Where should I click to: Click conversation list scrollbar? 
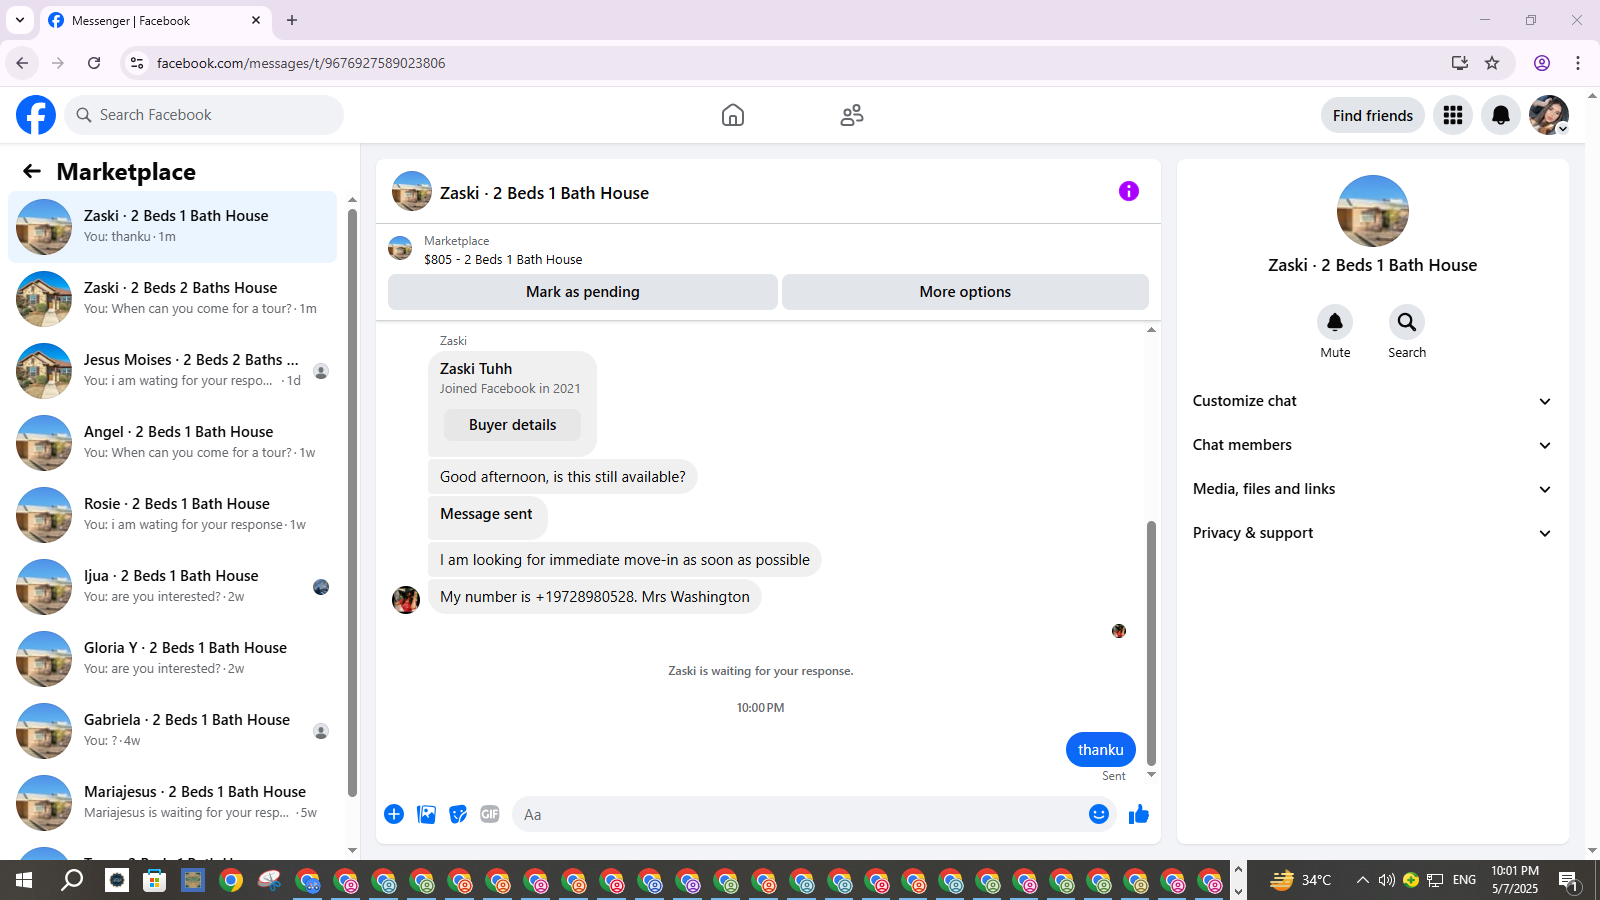click(352, 503)
